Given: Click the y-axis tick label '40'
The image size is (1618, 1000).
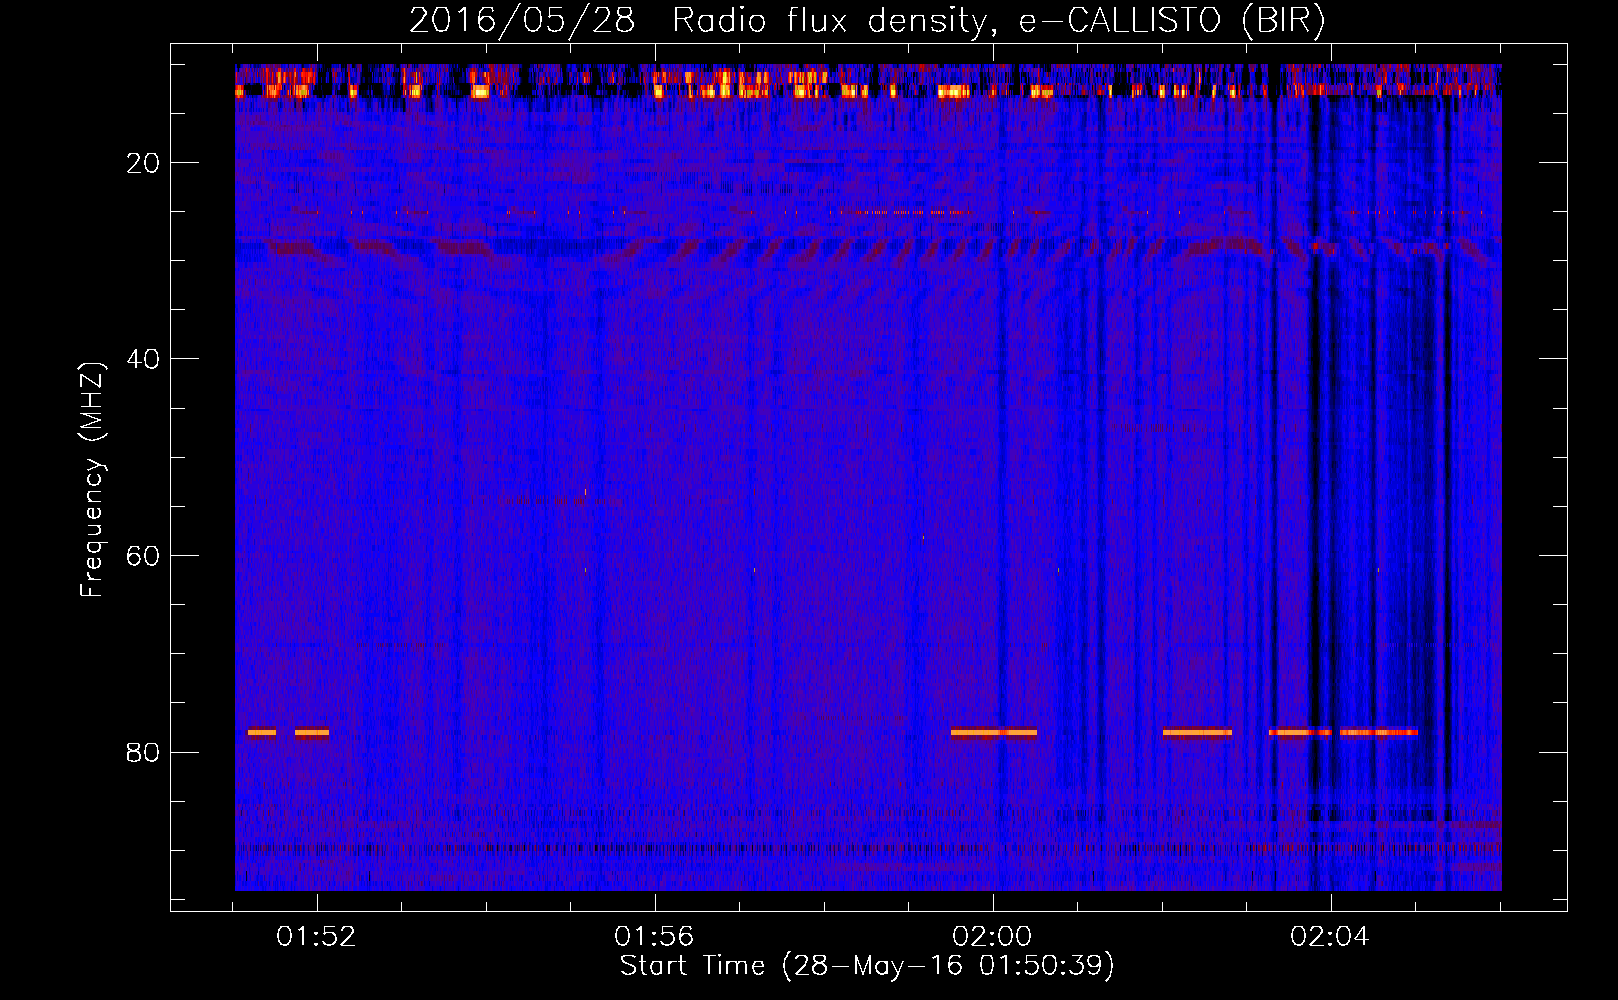Looking at the screenshot, I should [144, 359].
